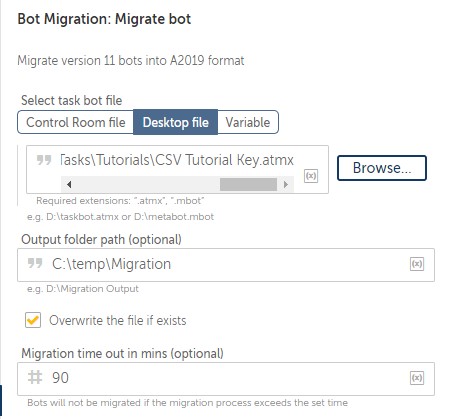Click the horizontal scrollbar thumb in file path box
Viewport: 450px width, 419px height.
pyautogui.click(x=248, y=184)
